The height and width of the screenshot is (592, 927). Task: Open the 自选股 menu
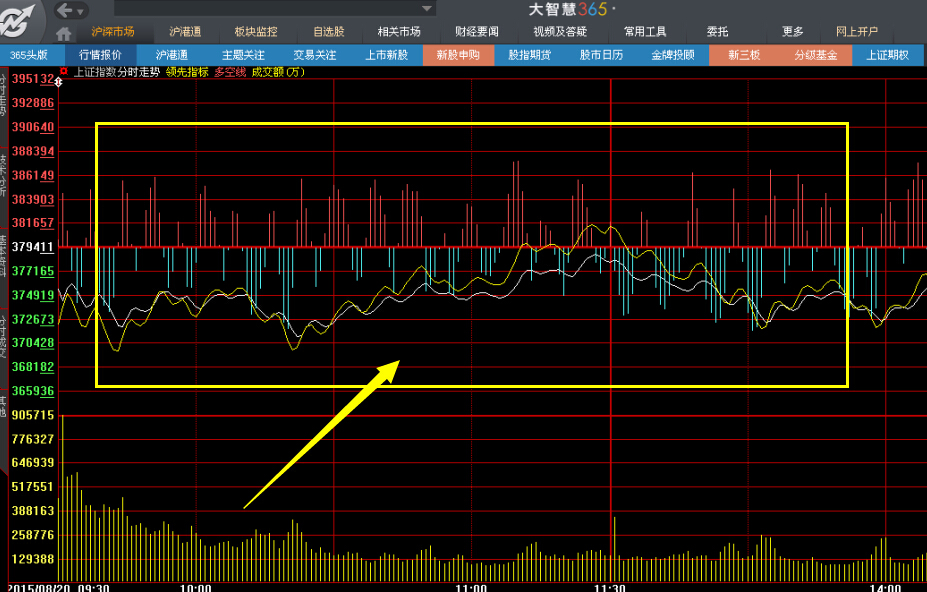click(x=328, y=32)
